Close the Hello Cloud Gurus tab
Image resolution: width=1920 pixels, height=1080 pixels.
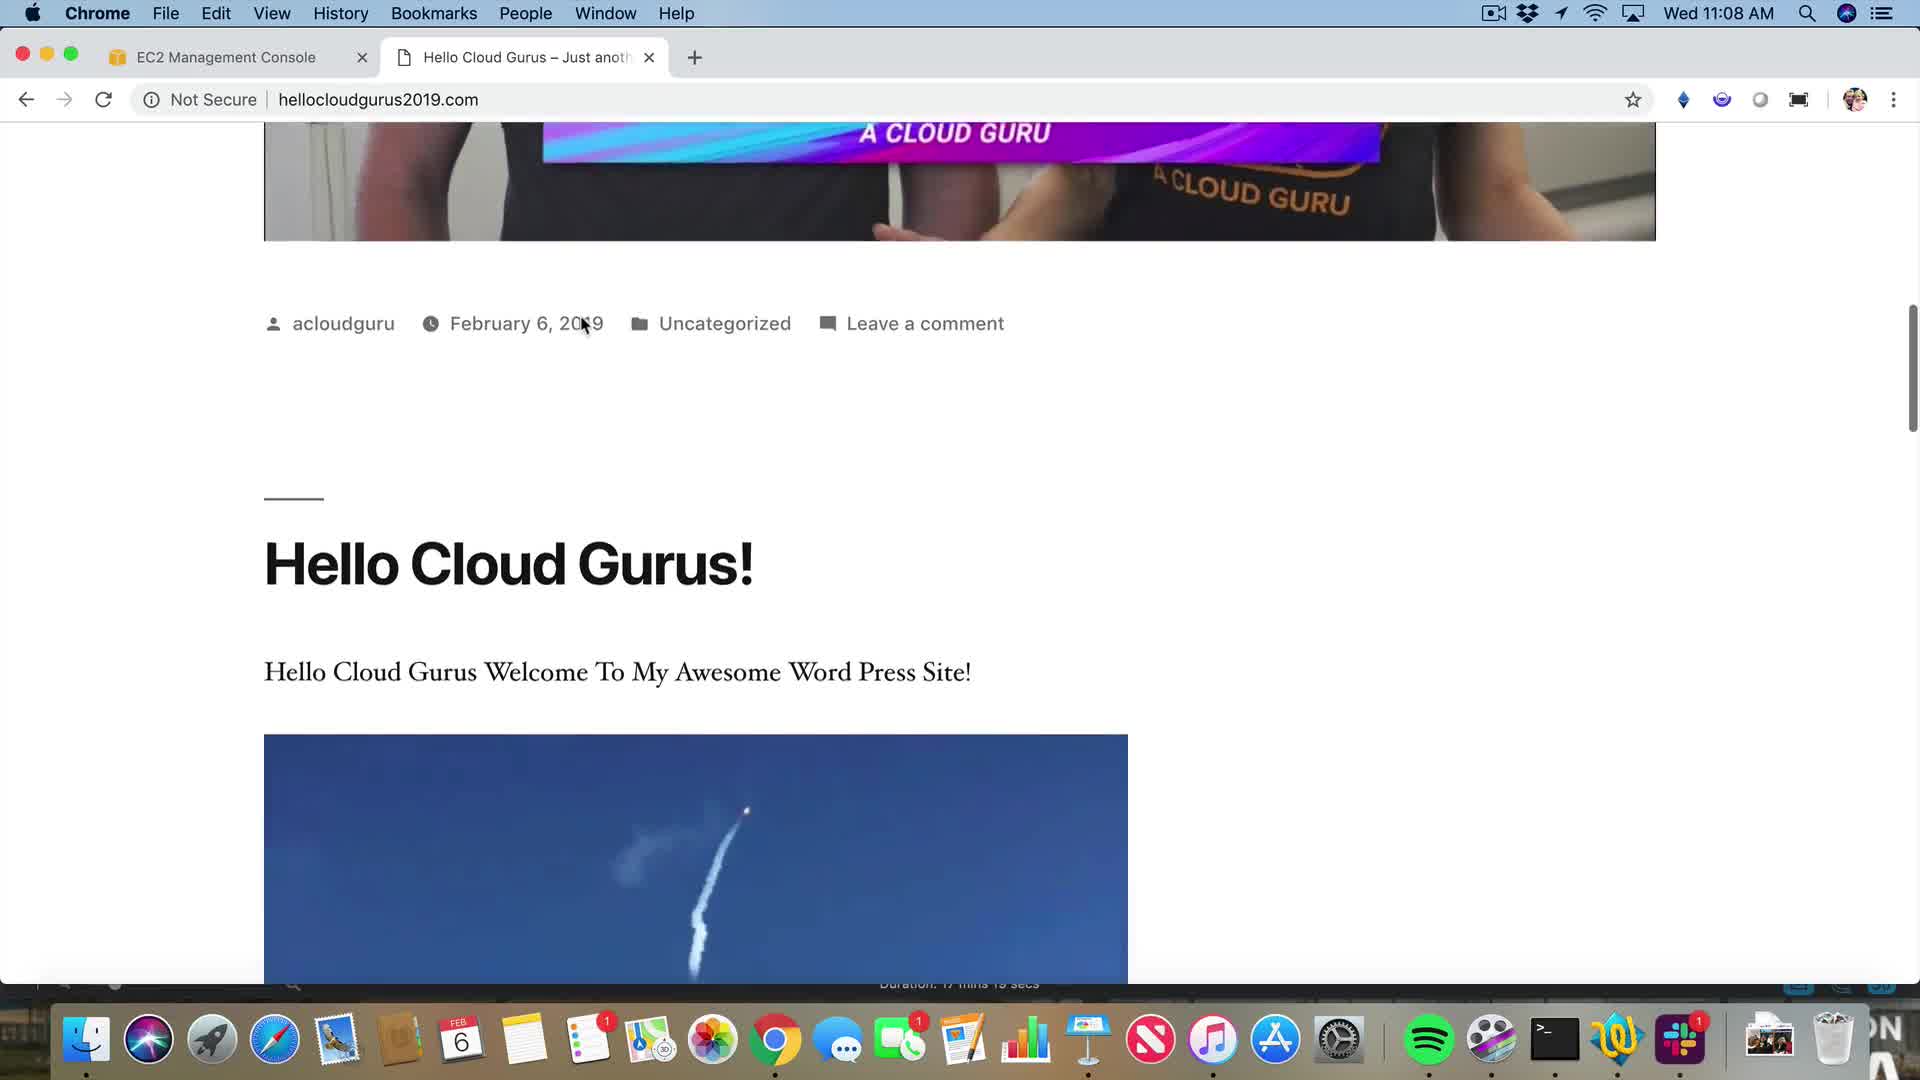pyautogui.click(x=649, y=57)
